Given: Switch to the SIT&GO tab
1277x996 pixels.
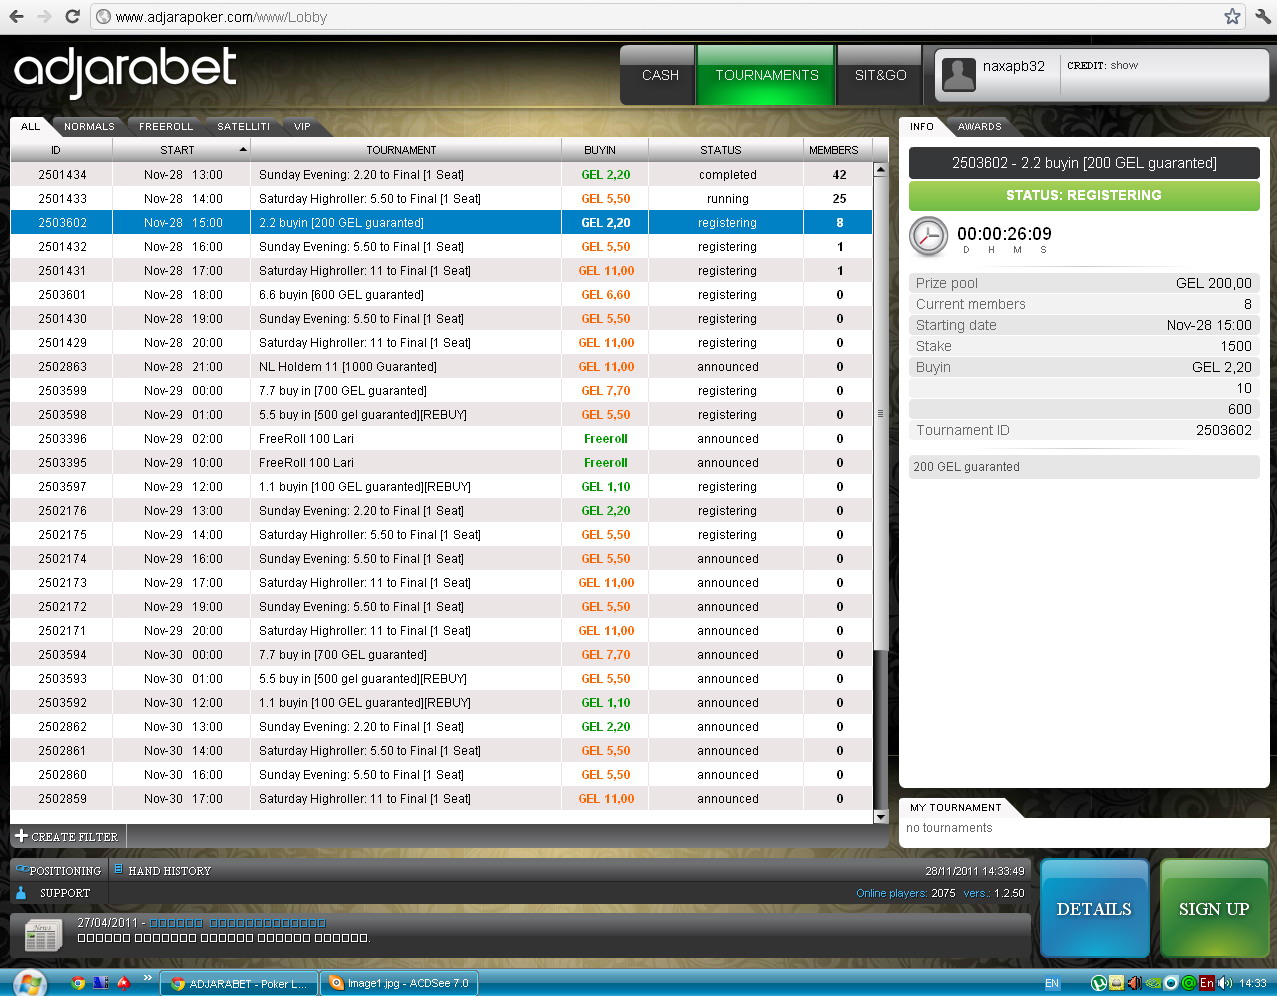Looking at the screenshot, I should 880,75.
